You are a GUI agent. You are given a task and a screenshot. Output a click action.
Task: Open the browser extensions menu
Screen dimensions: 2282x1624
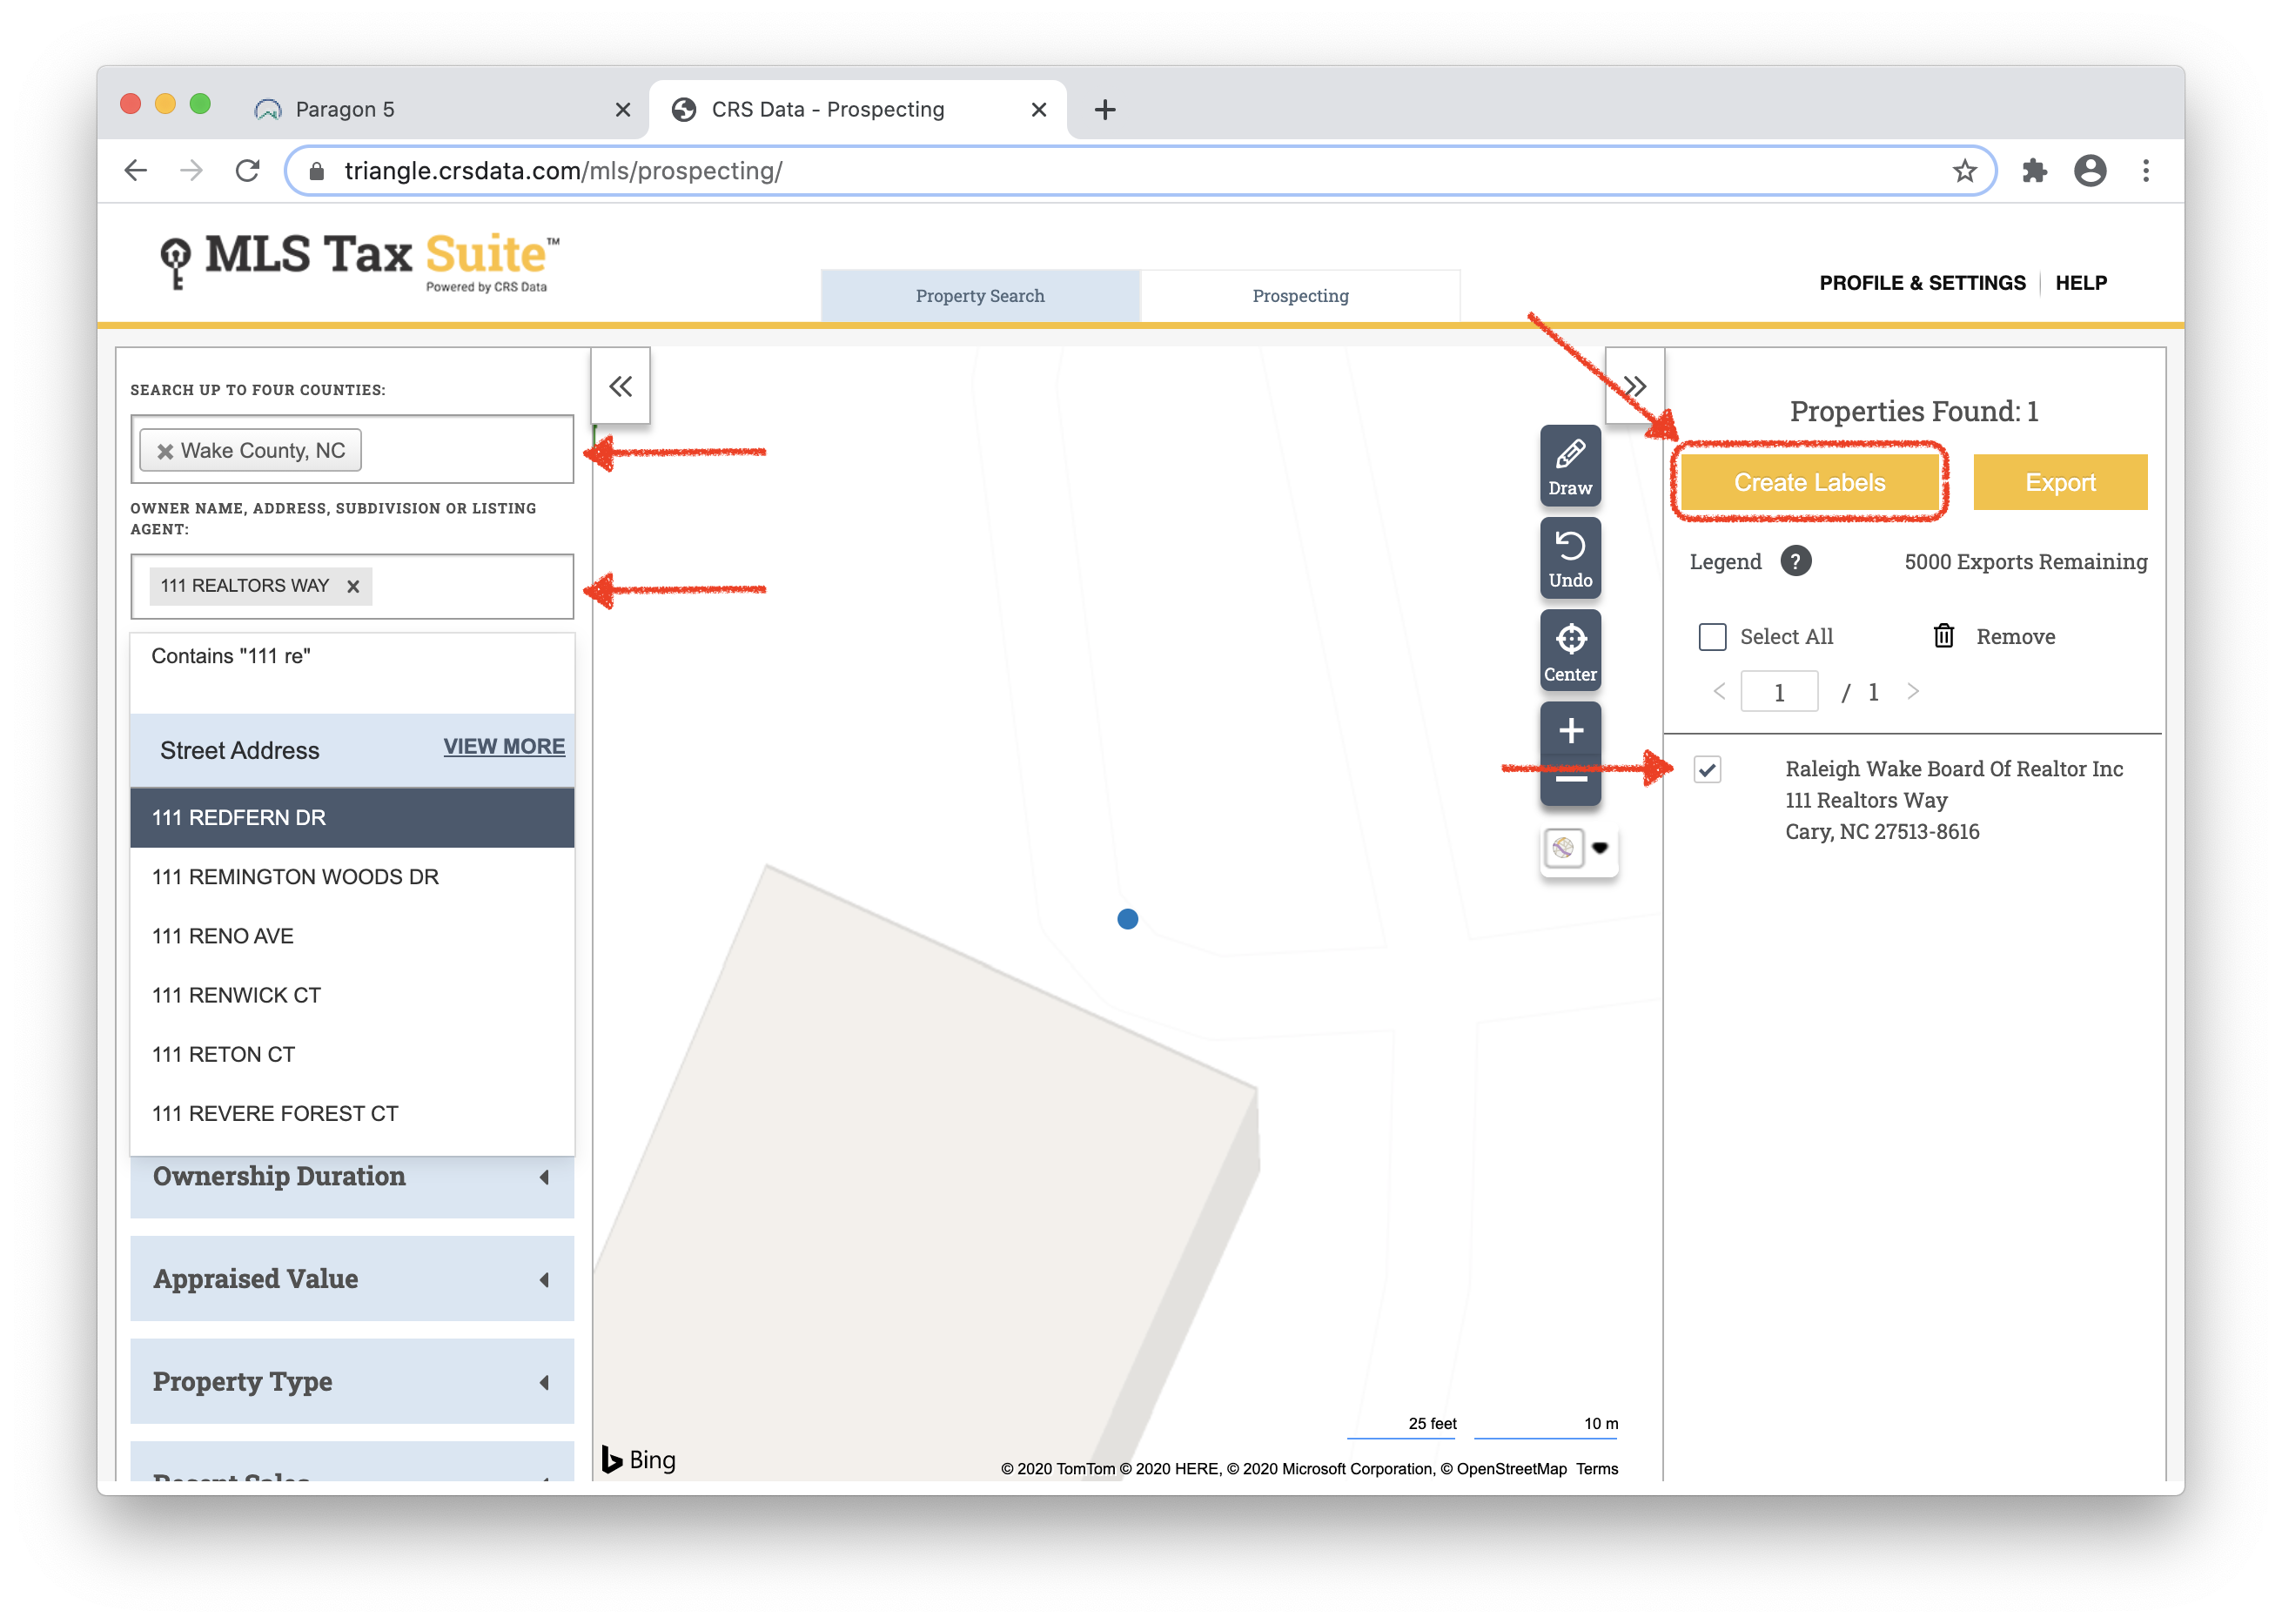click(2034, 171)
